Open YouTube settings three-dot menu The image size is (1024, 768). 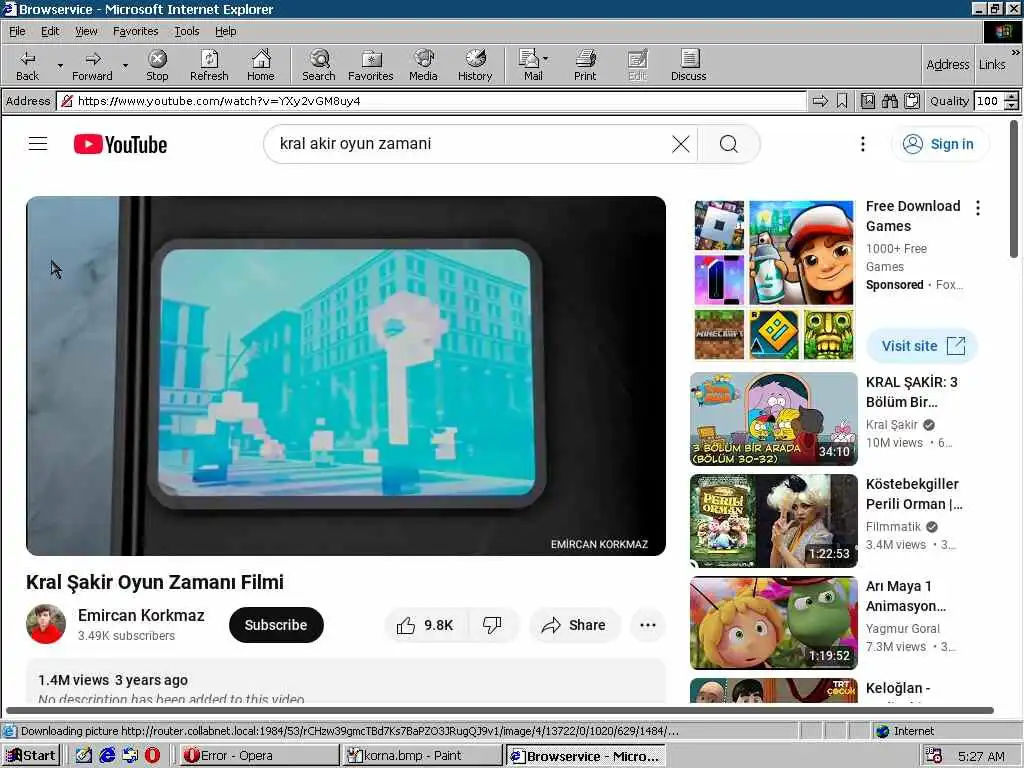863,144
